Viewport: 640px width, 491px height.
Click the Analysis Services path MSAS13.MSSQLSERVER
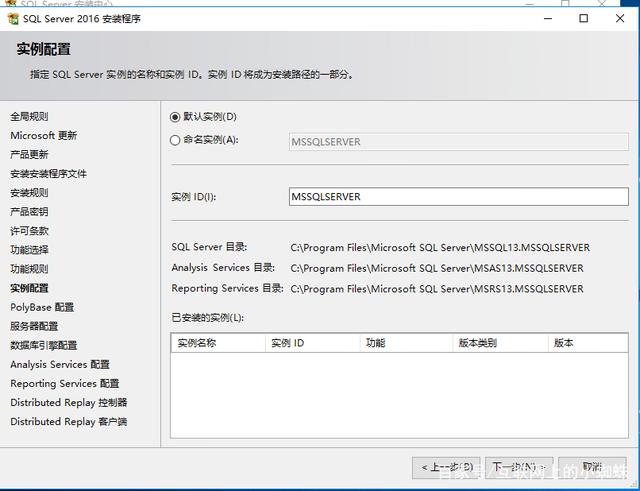(437, 268)
